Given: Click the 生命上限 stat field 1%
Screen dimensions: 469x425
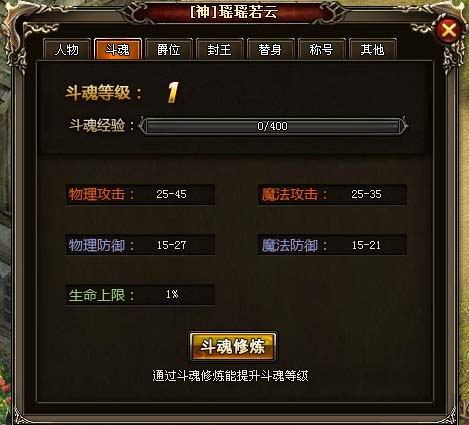Looking at the screenshot, I should tap(140, 295).
